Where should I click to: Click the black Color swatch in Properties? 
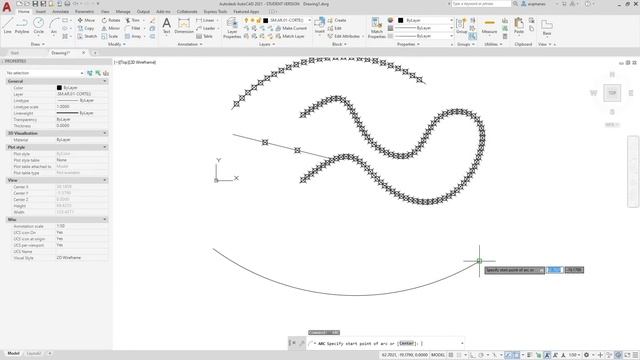coord(59,88)
